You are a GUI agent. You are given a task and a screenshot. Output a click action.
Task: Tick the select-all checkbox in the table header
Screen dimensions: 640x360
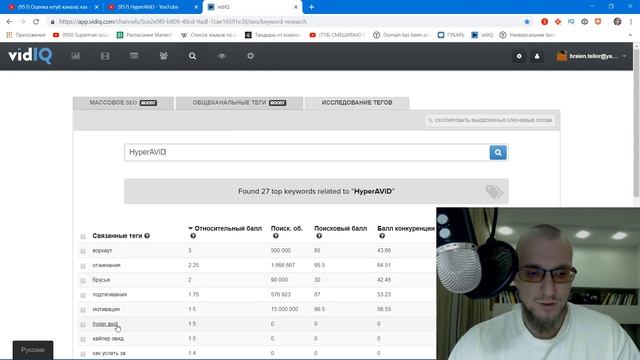[83, 236]
